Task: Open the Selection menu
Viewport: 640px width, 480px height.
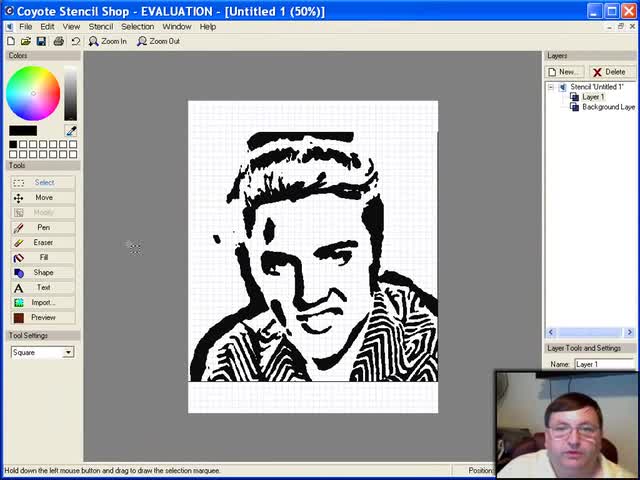Action: click(138, 26)
